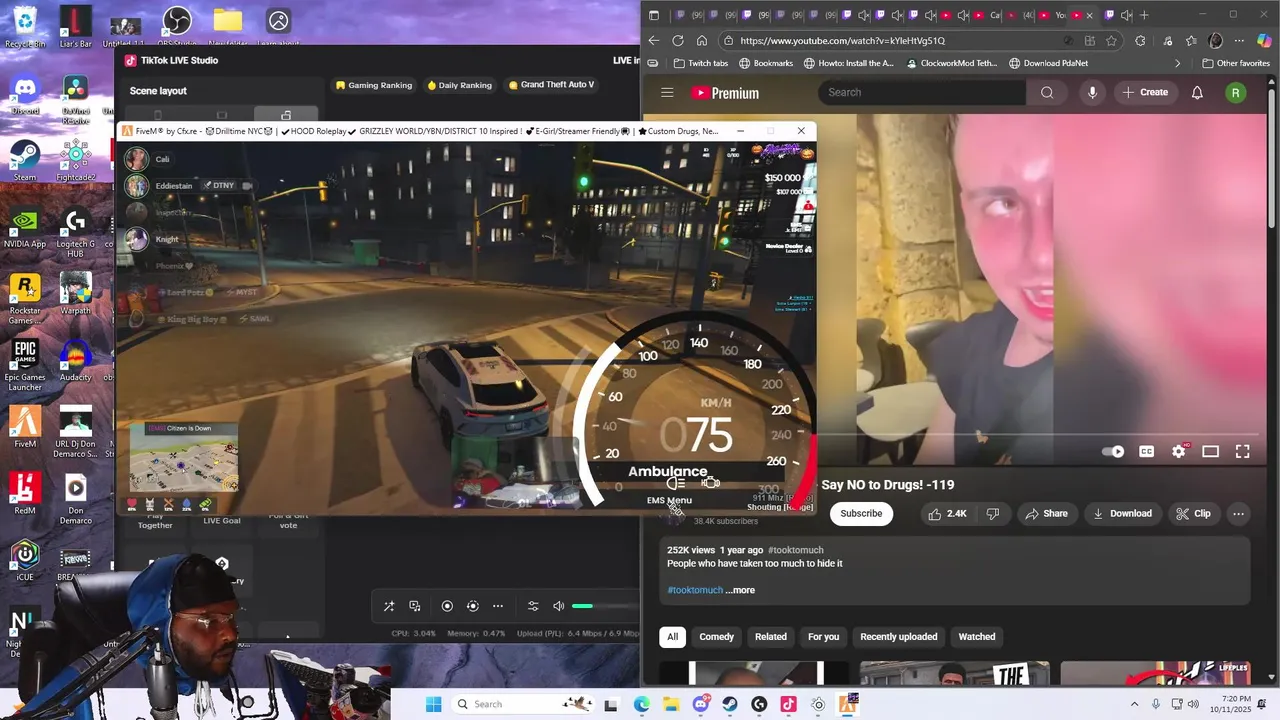Open TikTok Studio audio mixer settings
The width and height of the screenshot is (1280, 720).
point(533,606)
